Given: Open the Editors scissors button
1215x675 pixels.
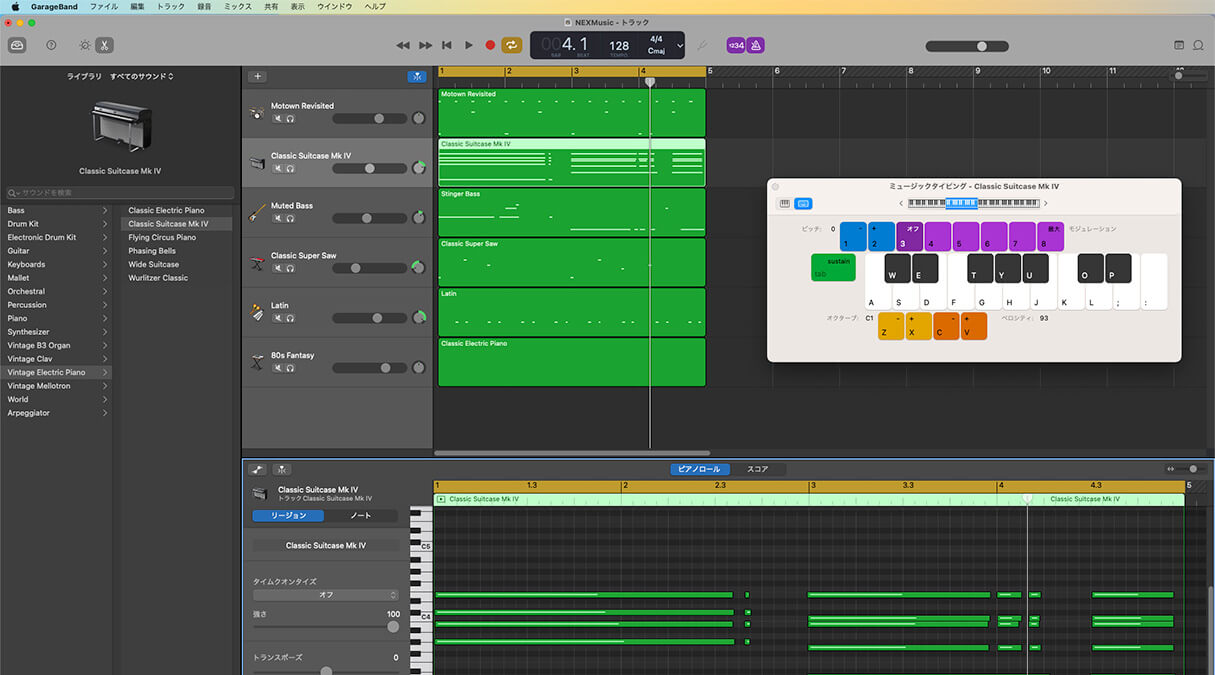Looking at the screenshot, I should click(105, 45).
